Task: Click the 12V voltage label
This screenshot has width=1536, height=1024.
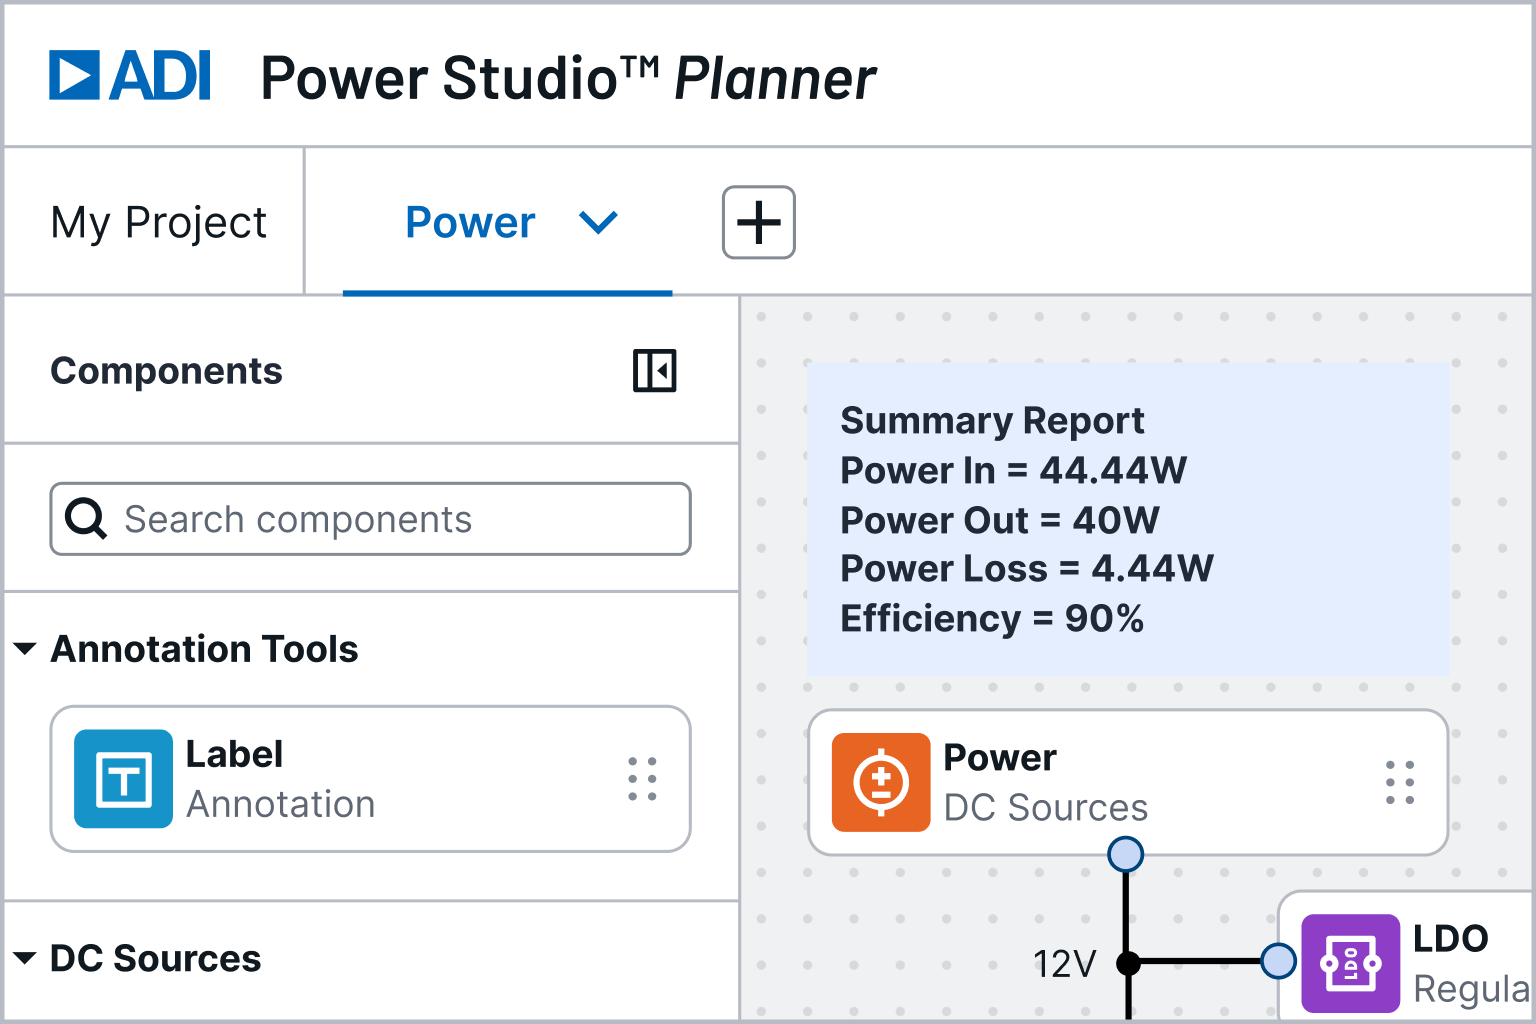Action: pyautogui.click(x=1063, y=963)
